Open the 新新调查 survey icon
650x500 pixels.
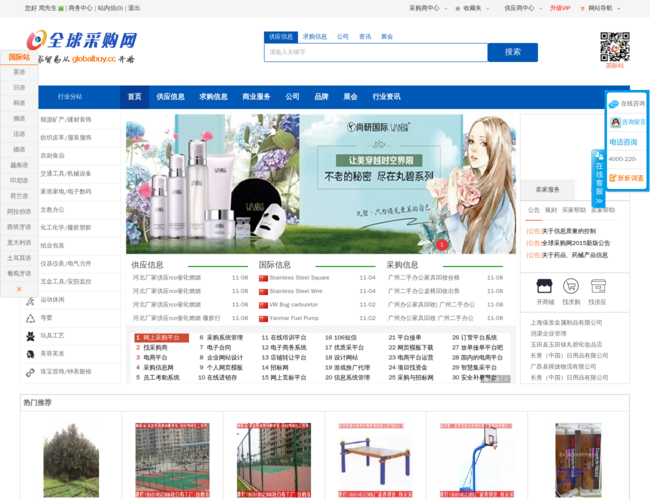tap(612, 178)
